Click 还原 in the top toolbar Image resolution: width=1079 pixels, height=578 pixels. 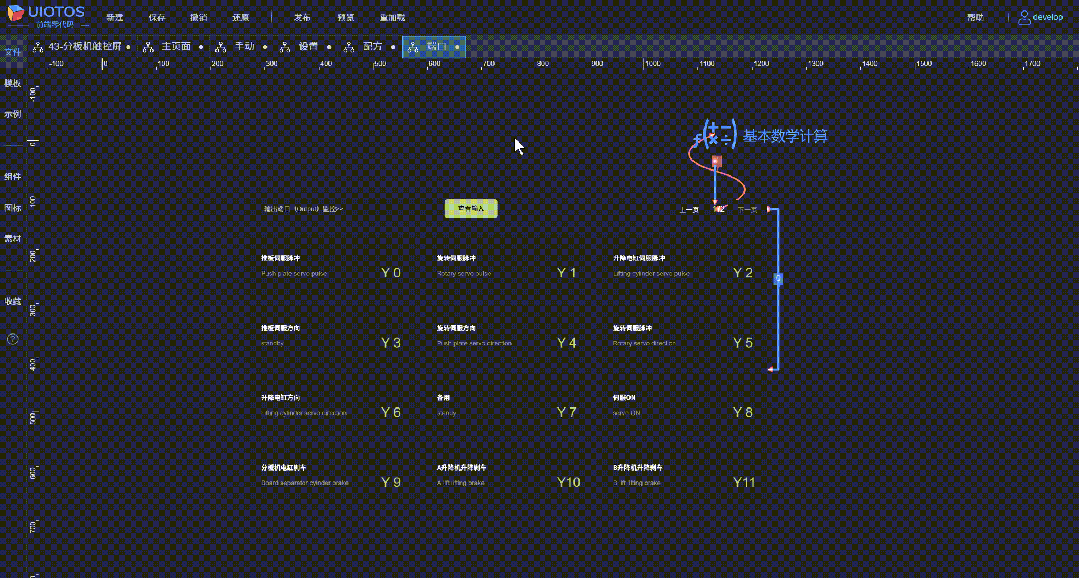[241, 17]
